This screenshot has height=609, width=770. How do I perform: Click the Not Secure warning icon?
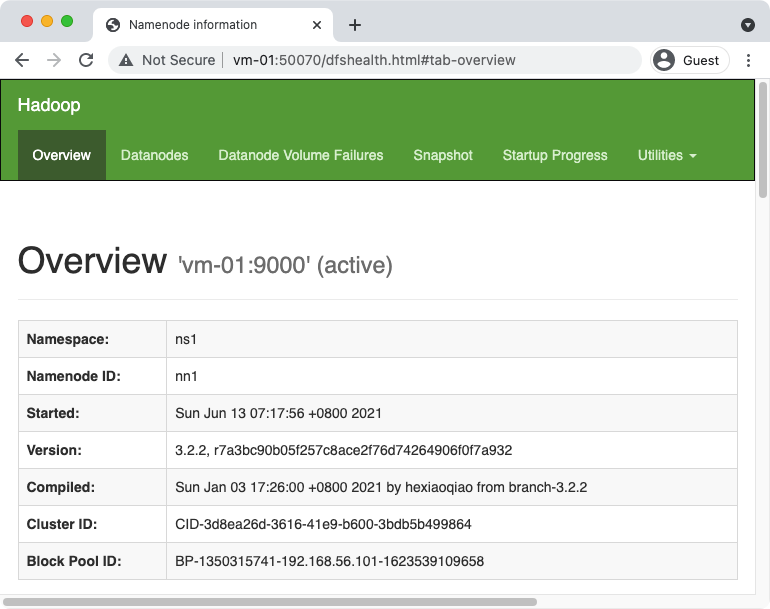(126, 60)
